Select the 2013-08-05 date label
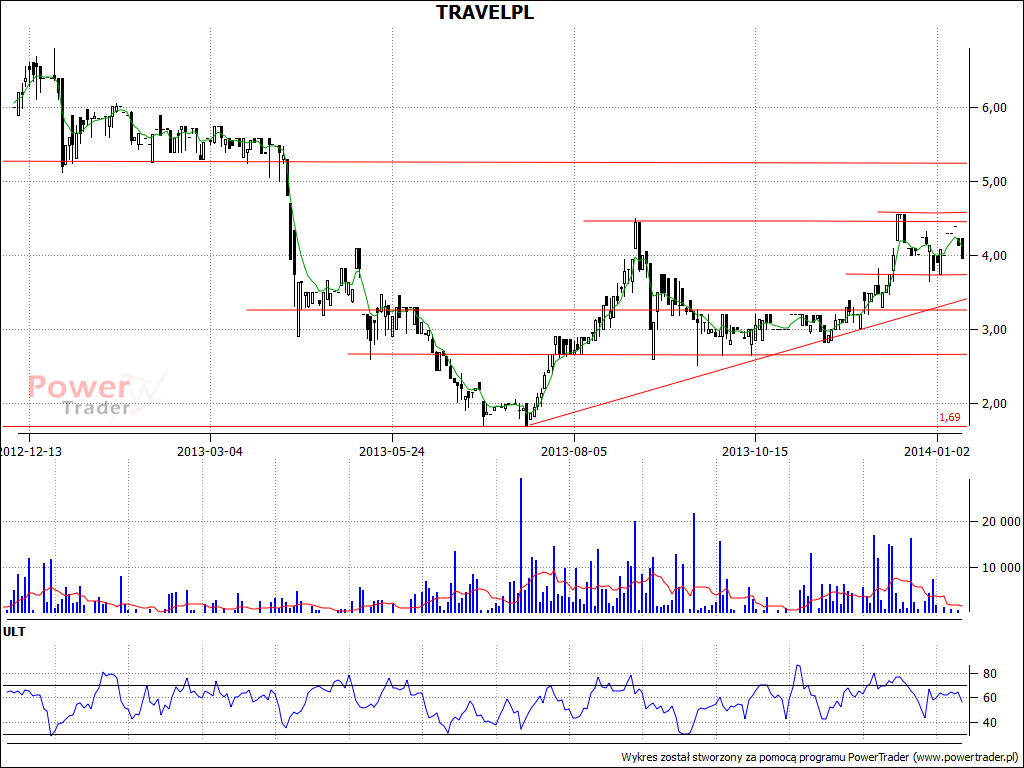 574,451
